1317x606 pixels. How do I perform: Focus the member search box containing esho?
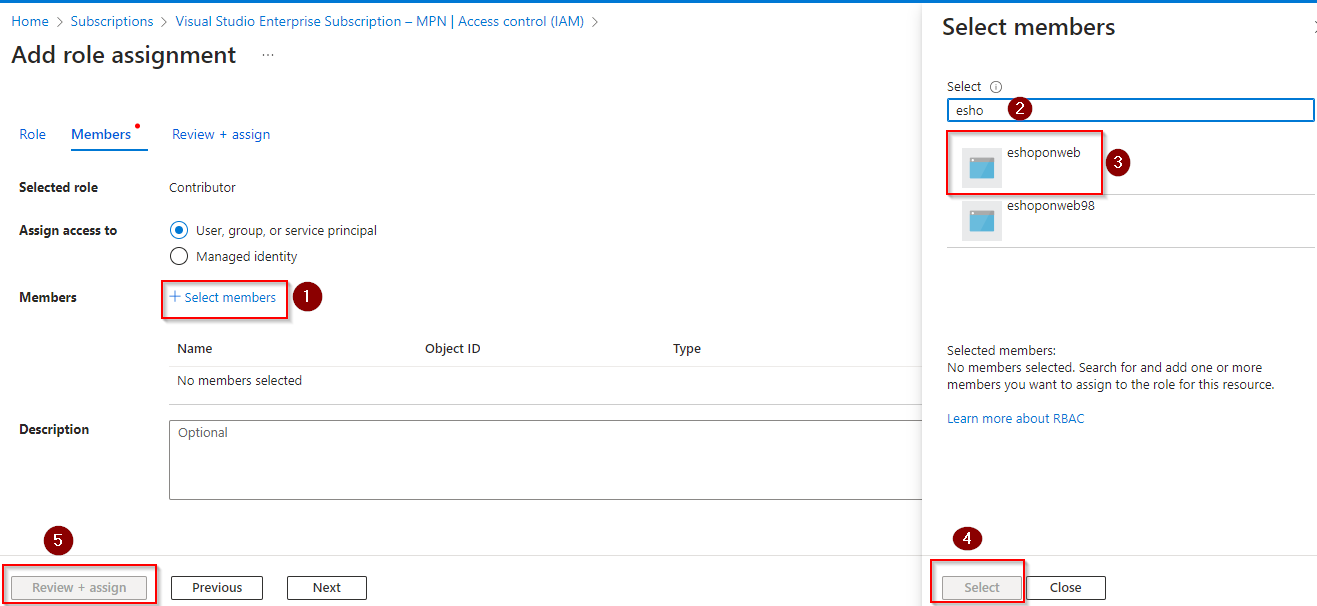(1130, 110)
